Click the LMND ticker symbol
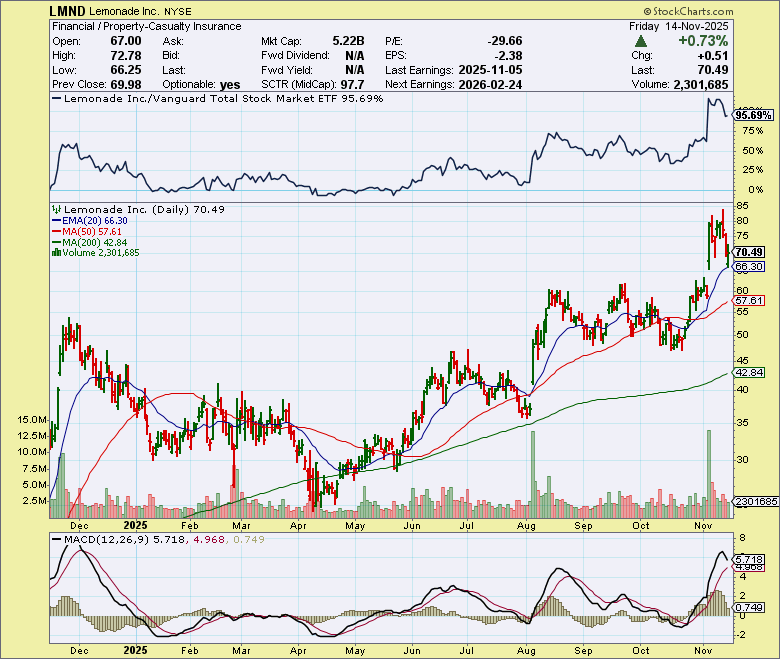Screen dimensions: 780x659 (68, 11)
